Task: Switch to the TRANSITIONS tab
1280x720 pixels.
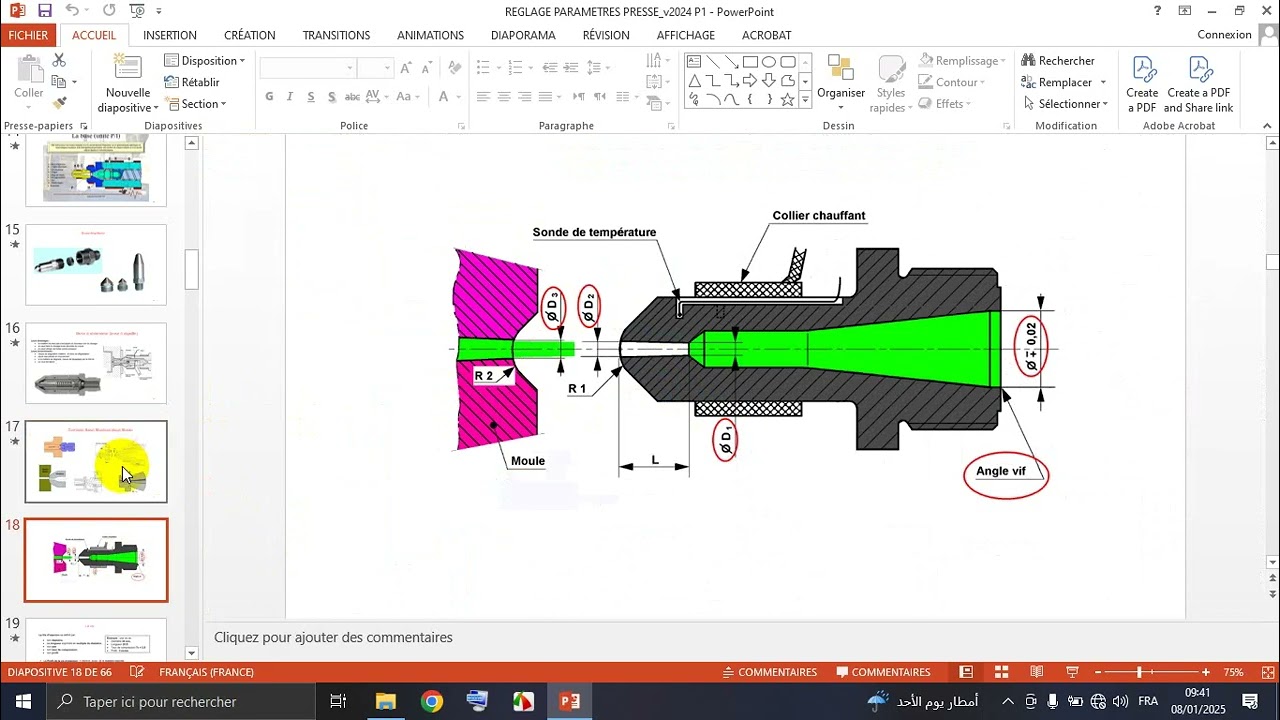Action: pos(336,35)
